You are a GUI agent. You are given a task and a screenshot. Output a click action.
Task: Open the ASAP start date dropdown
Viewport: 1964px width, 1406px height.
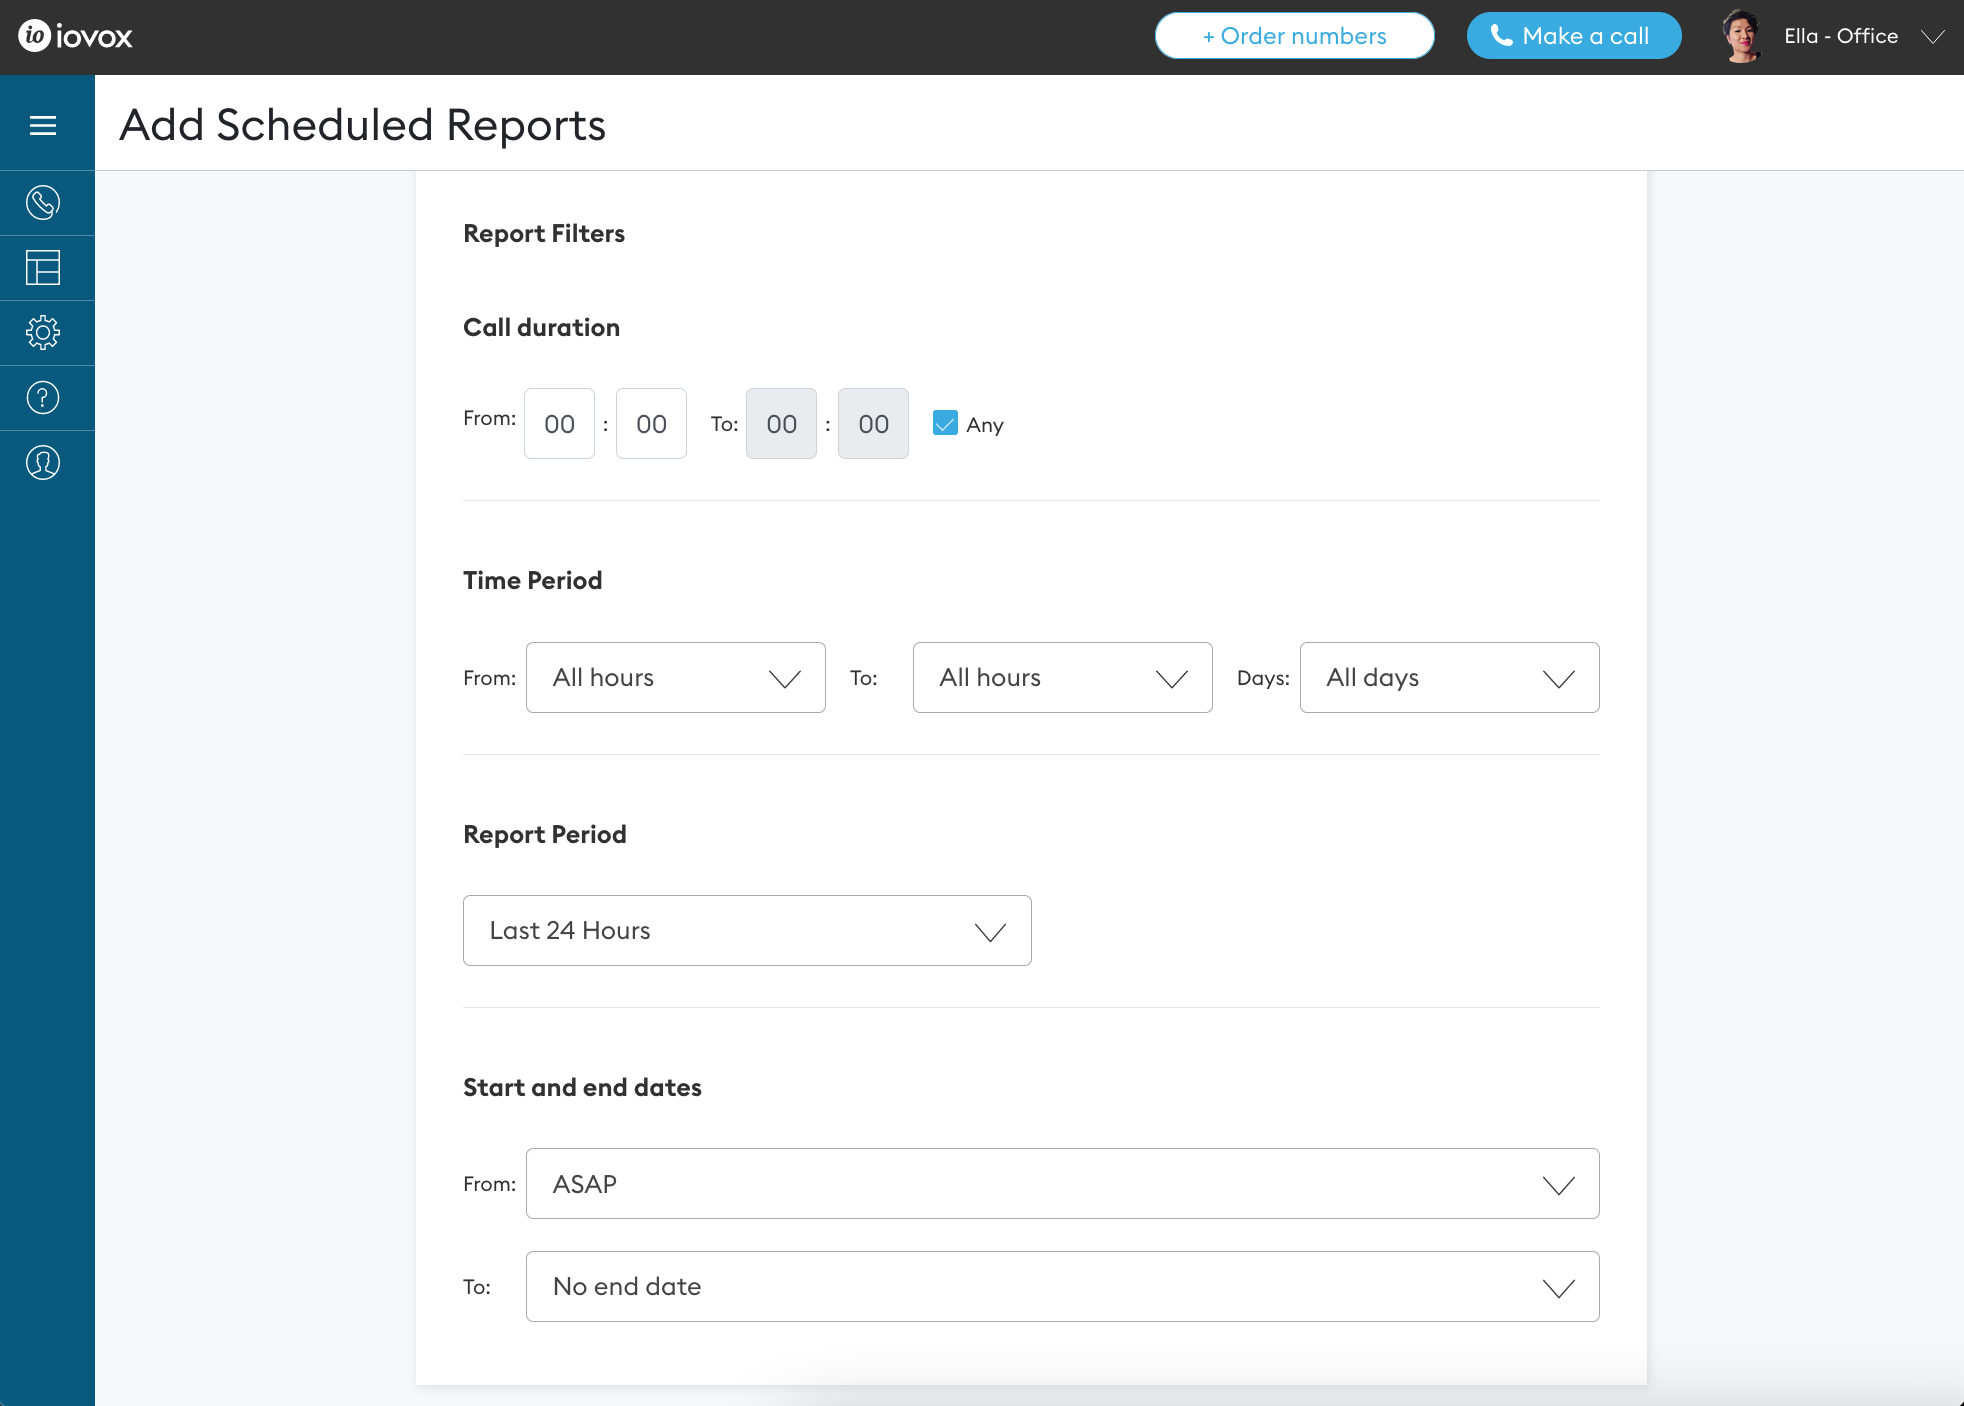[x=1062, y=1184]
